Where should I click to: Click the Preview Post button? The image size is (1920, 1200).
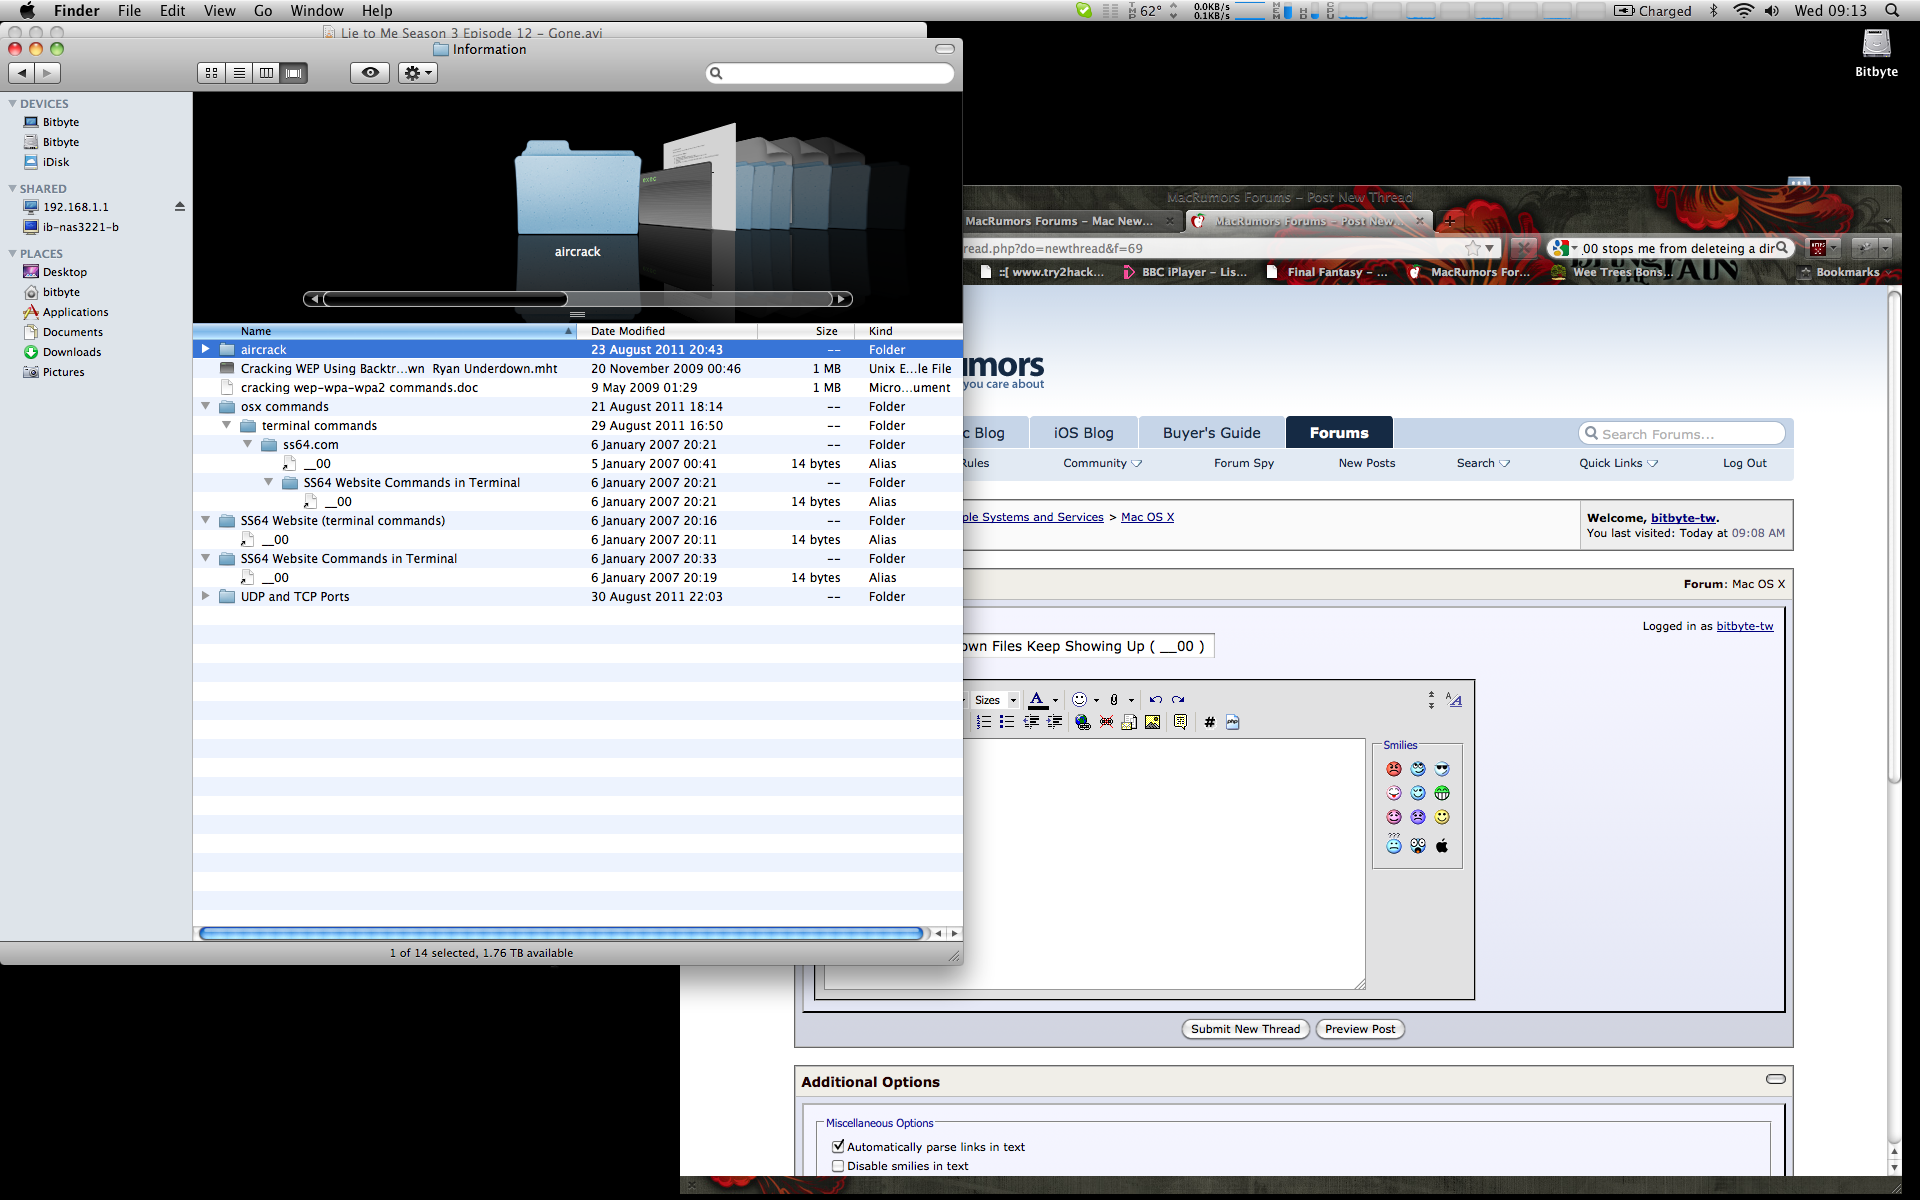1360,1029
